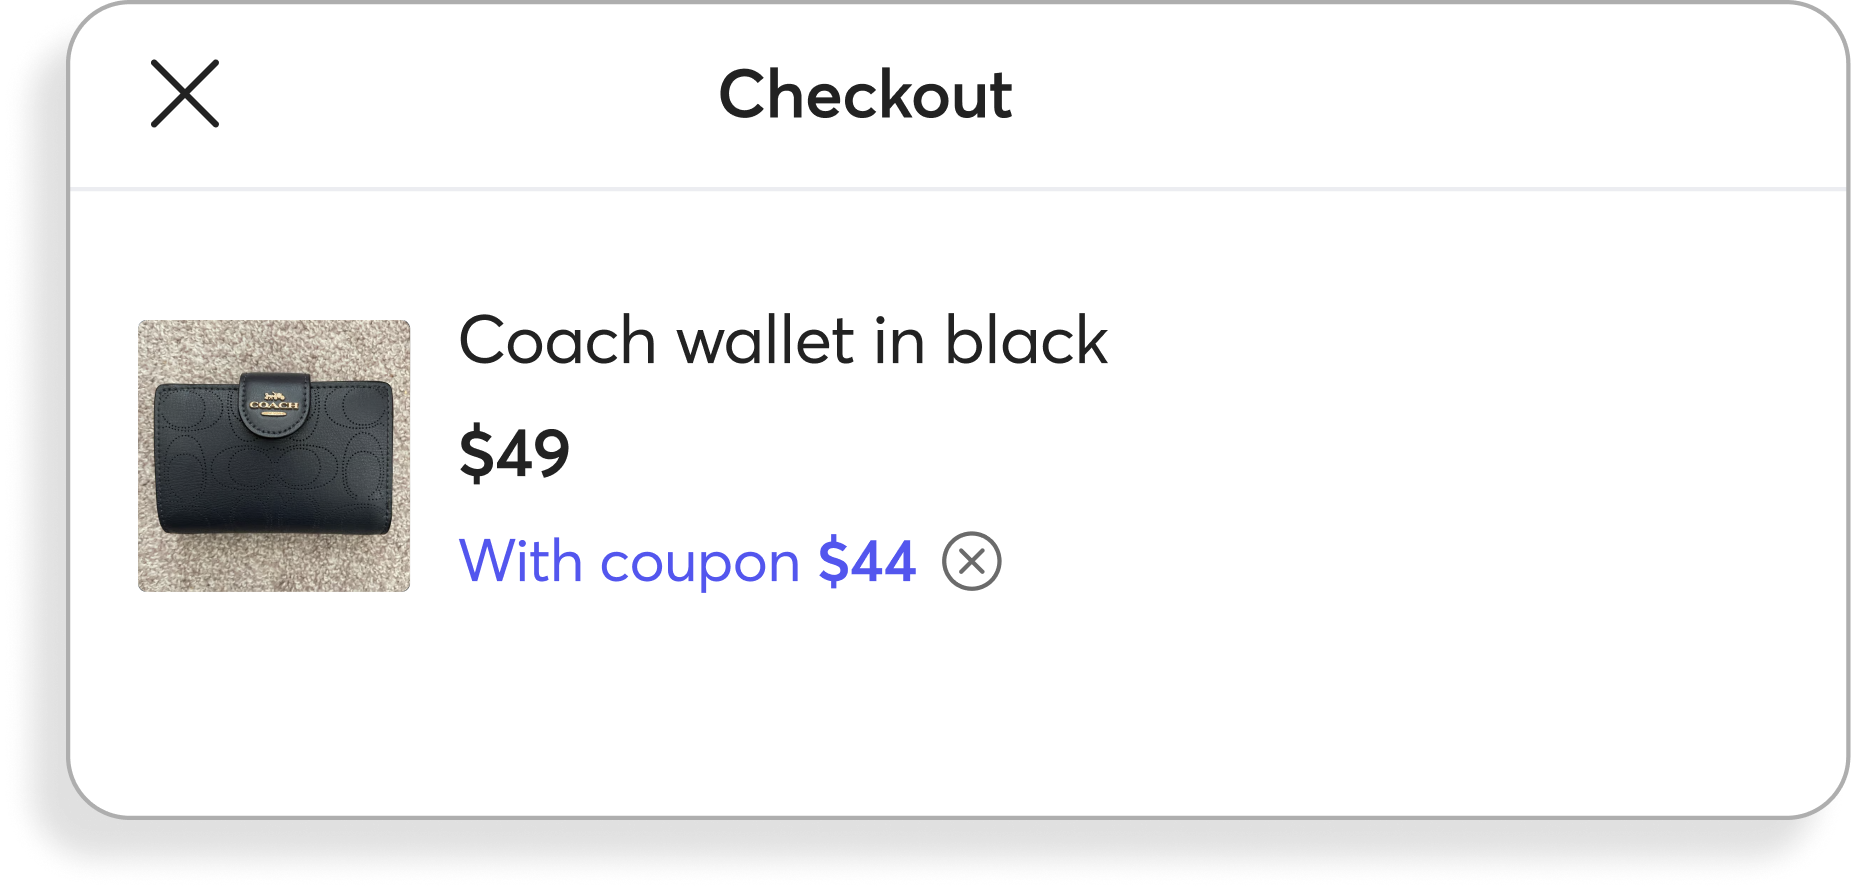1851x891 pixels.
Task: Select the Coach wallet in black title
Action: pos(783,340)
